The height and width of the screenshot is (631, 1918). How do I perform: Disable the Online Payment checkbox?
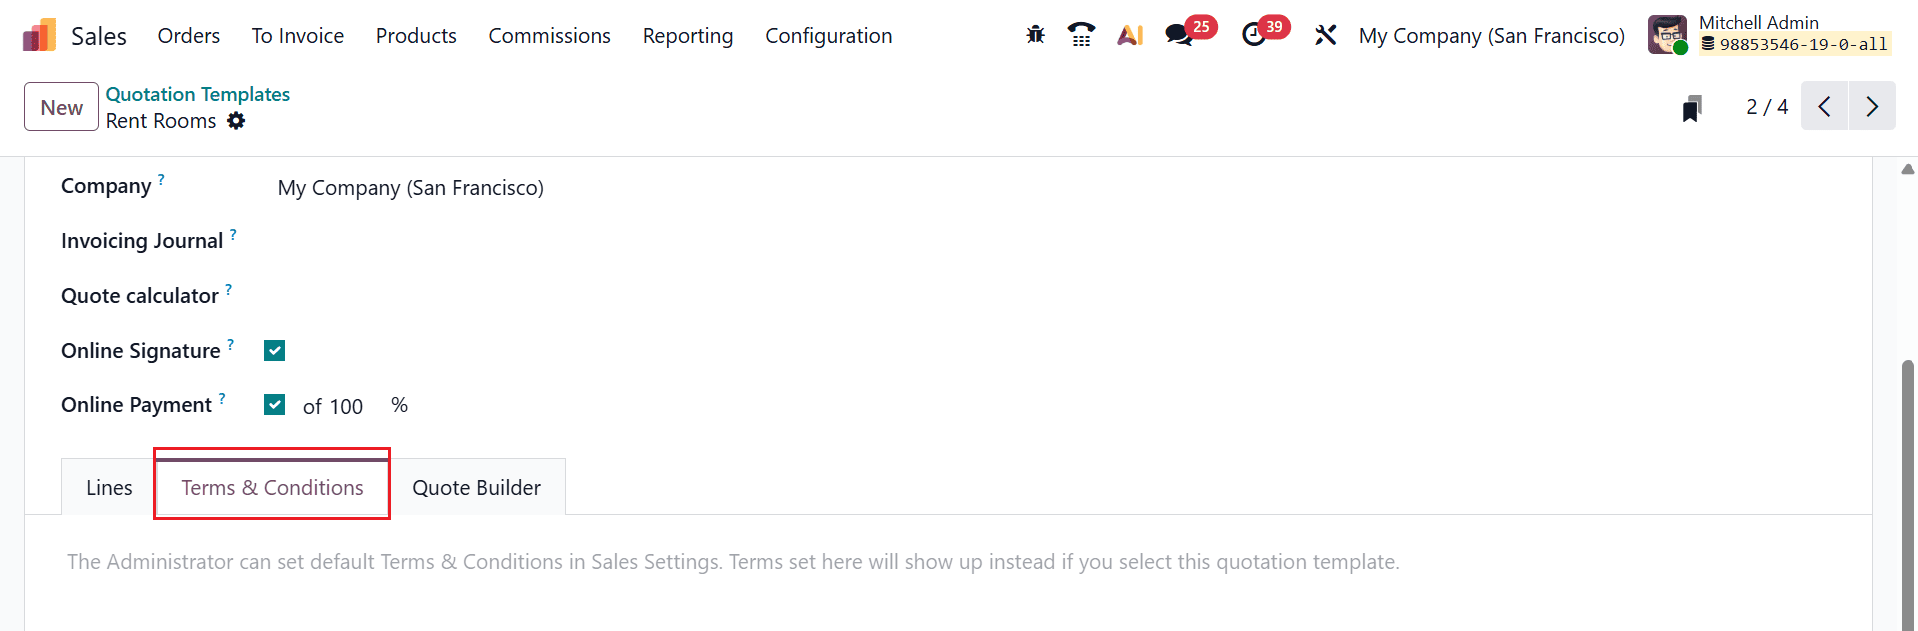pyautogui.click(x=274, y=404)
